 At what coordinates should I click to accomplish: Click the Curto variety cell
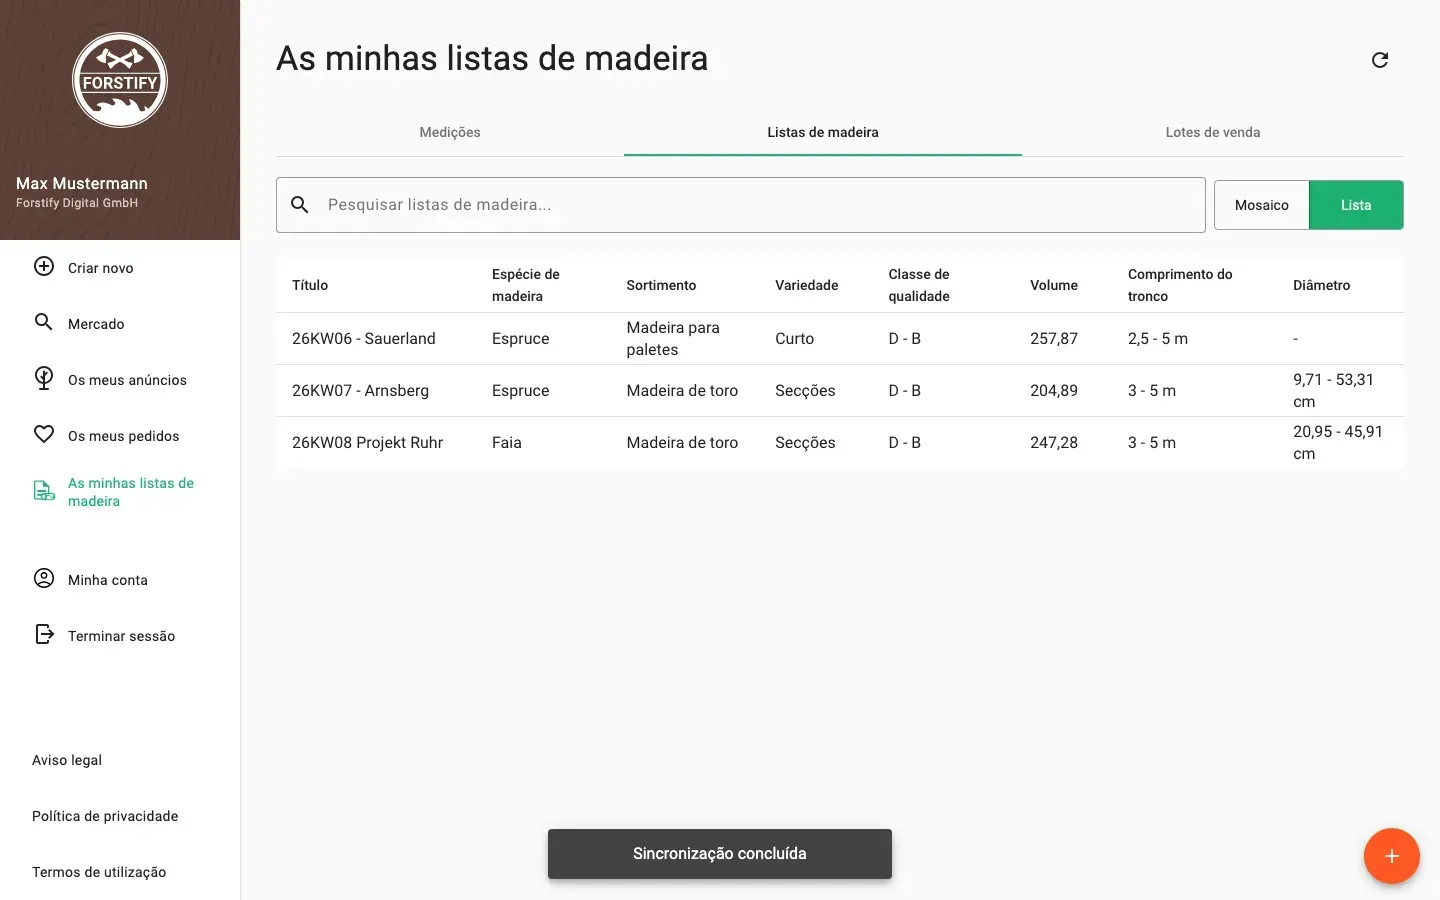795,338
